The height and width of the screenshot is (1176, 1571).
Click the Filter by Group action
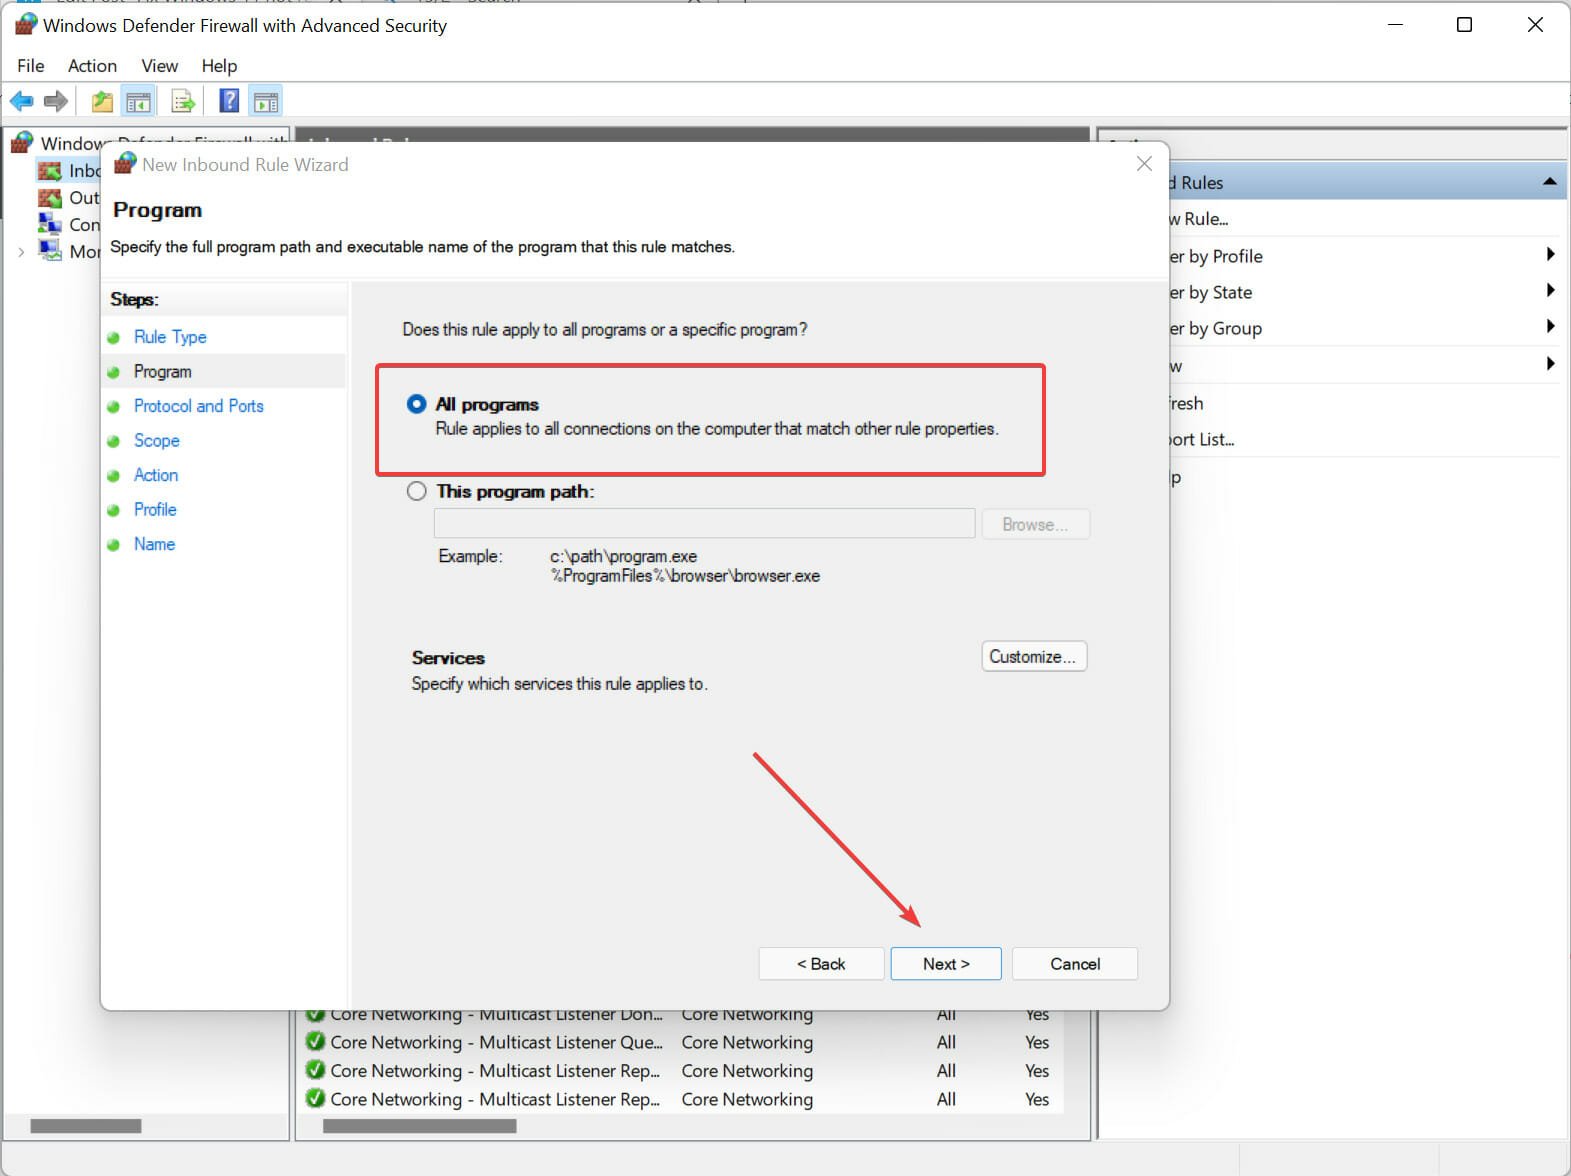pos(1215,328)
